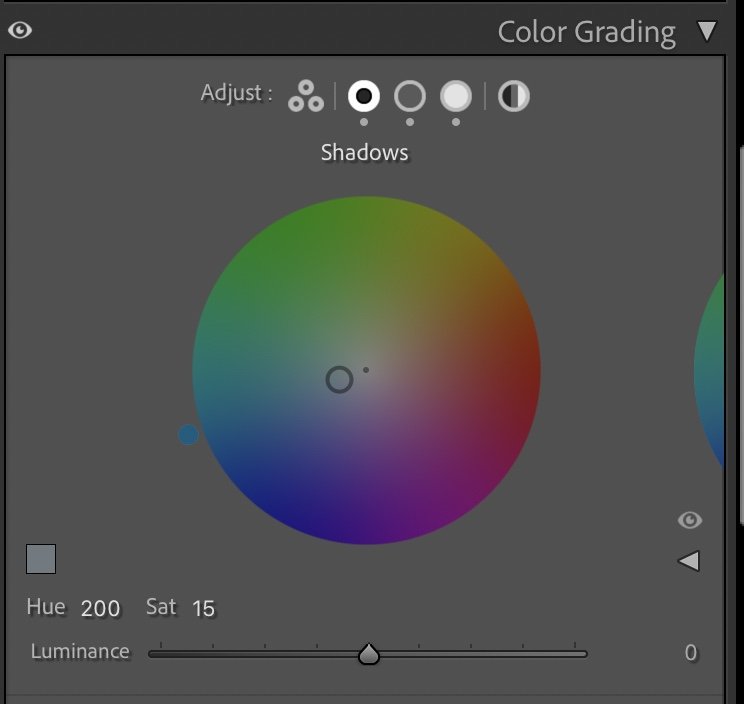Image resolution: width=744 pixels, height=704 pixels.
Task: Toggle the shadows wheel eye visibility icon
Action: pyautogui.click(x=689, y=520)
